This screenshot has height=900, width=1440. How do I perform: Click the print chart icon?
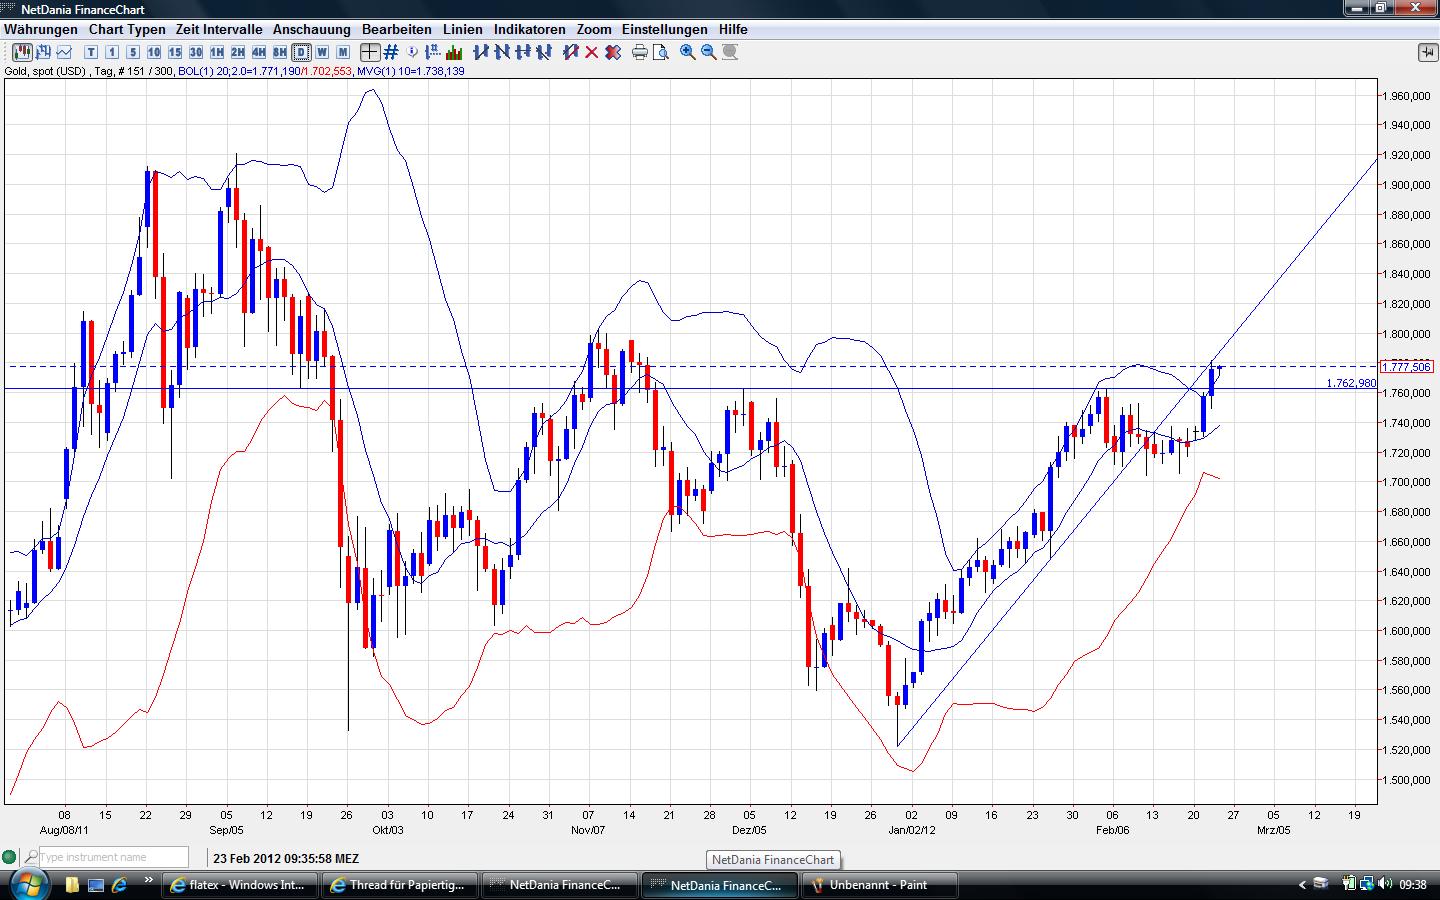coord(640,52)
